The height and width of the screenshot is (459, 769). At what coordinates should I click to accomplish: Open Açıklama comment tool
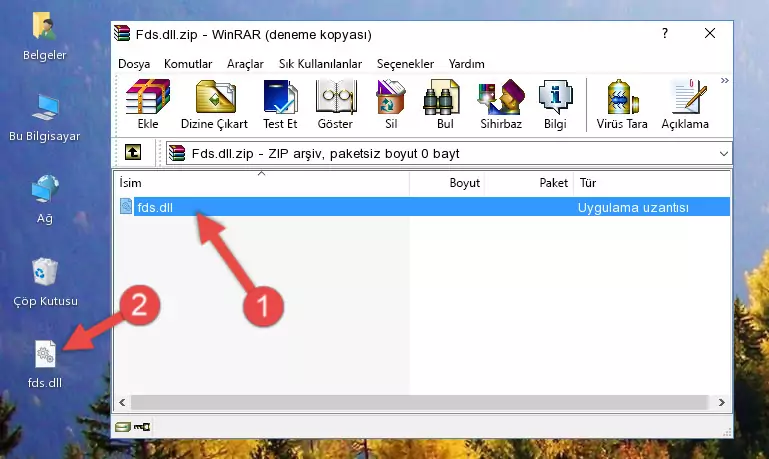(685, 104)
